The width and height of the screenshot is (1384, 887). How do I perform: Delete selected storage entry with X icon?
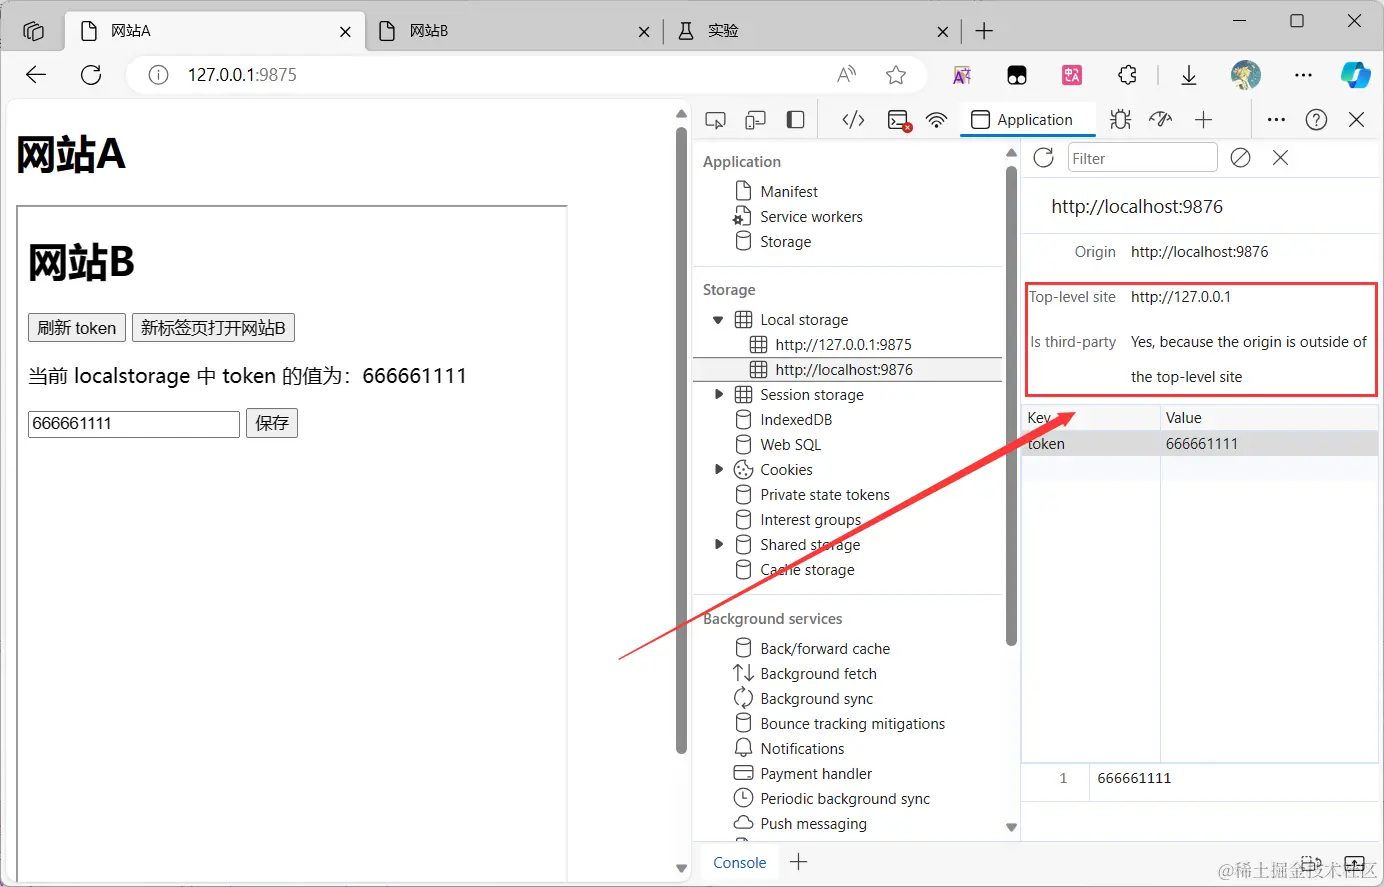(1280, 158)
